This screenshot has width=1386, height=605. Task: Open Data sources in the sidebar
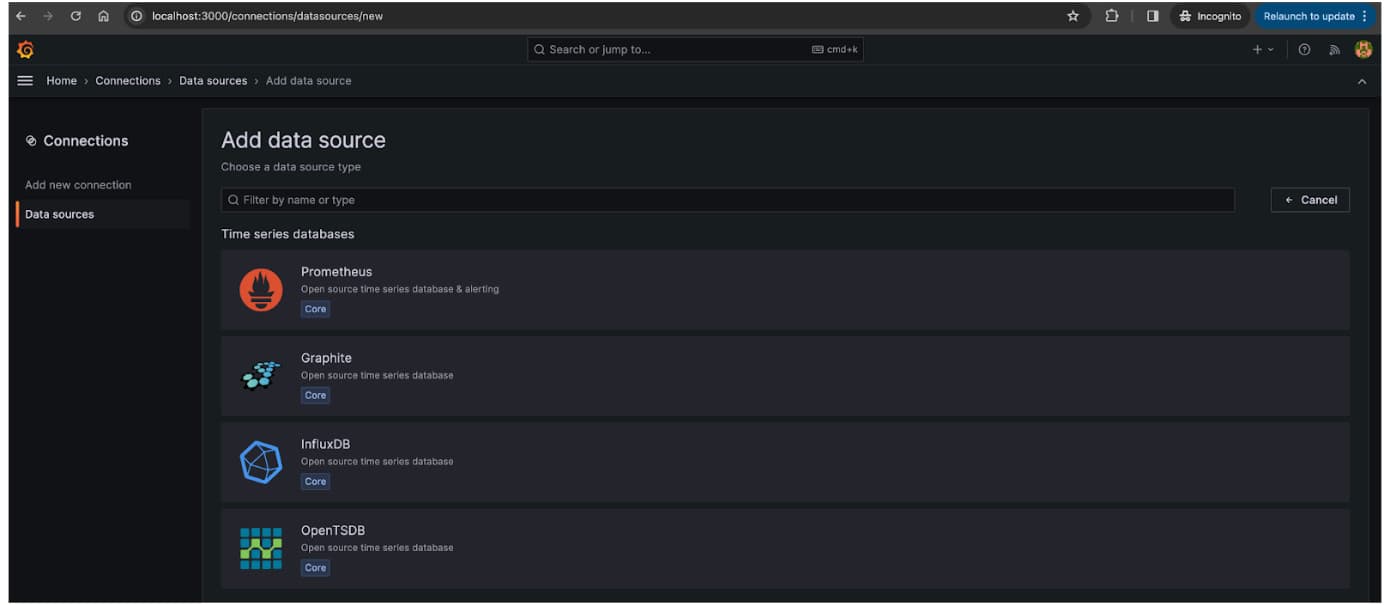click(x=60, y=214)
